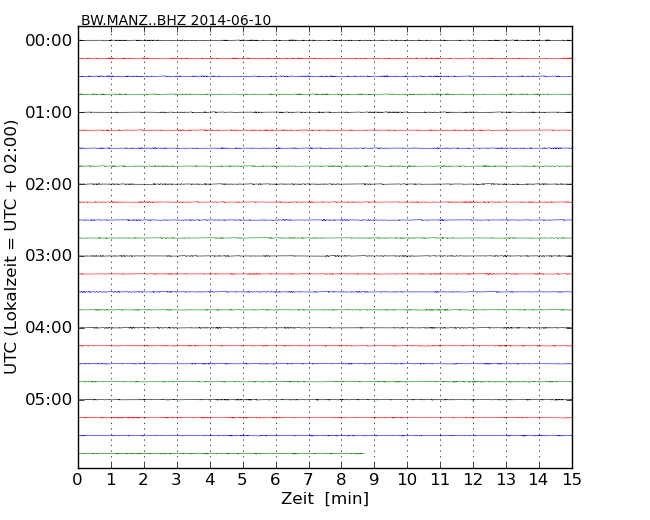Screen dimensions: 650x520
Task: Click the plot title BW.MANZ..BHZ 2014-06-10
Action: pos(176,20)
